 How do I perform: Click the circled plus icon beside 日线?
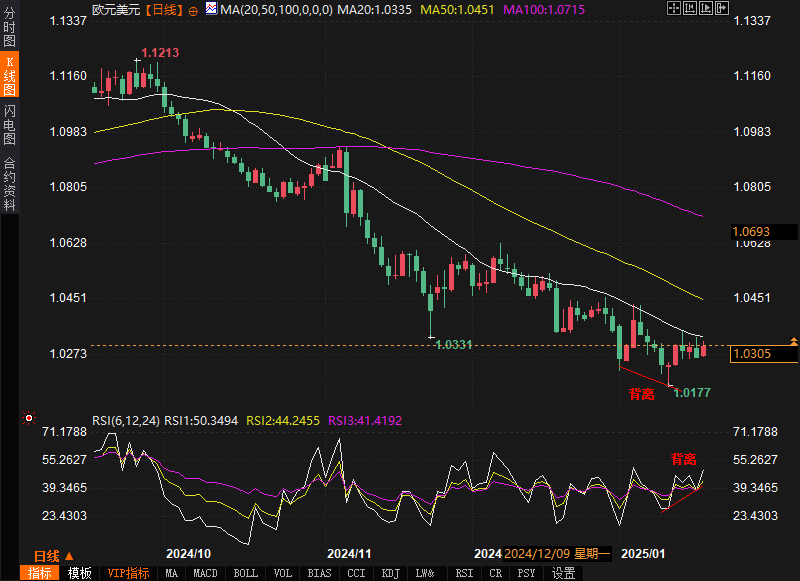click(193, 10)
